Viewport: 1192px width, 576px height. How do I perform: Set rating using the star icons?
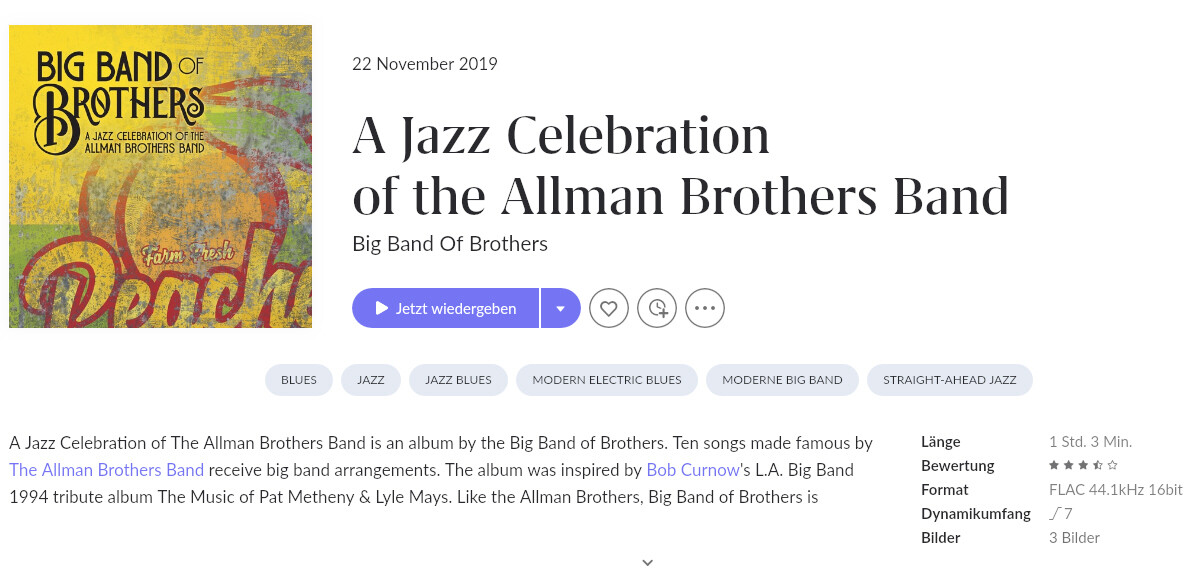coord(1083,466)
